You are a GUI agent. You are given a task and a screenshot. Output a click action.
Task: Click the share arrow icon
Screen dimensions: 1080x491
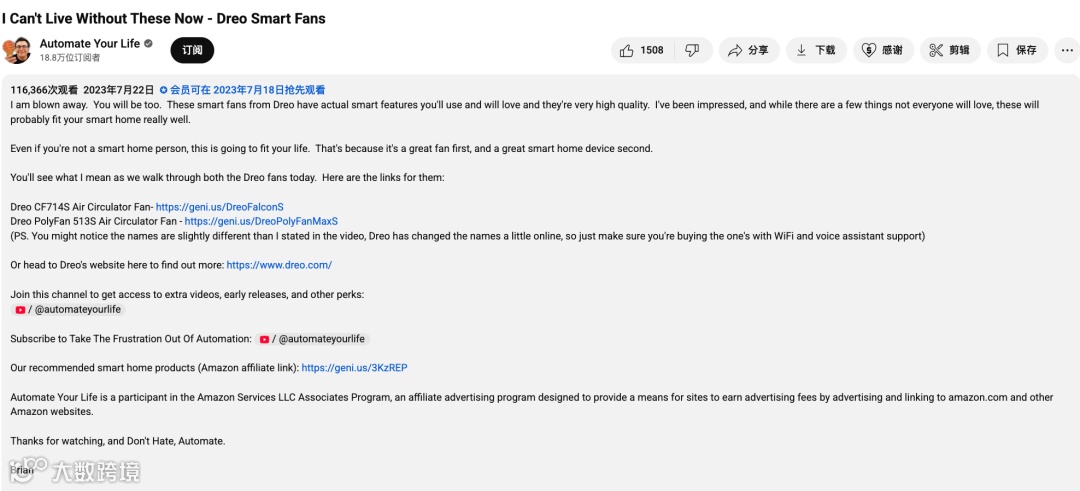[735, 50]
